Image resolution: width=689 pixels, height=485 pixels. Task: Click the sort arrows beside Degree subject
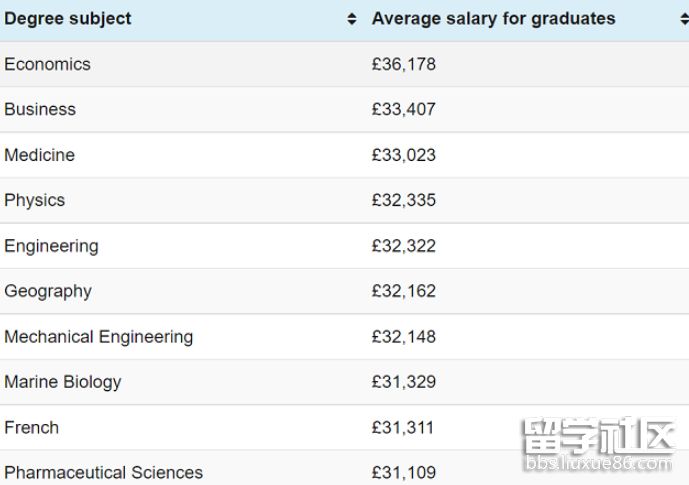pos(352,20)
